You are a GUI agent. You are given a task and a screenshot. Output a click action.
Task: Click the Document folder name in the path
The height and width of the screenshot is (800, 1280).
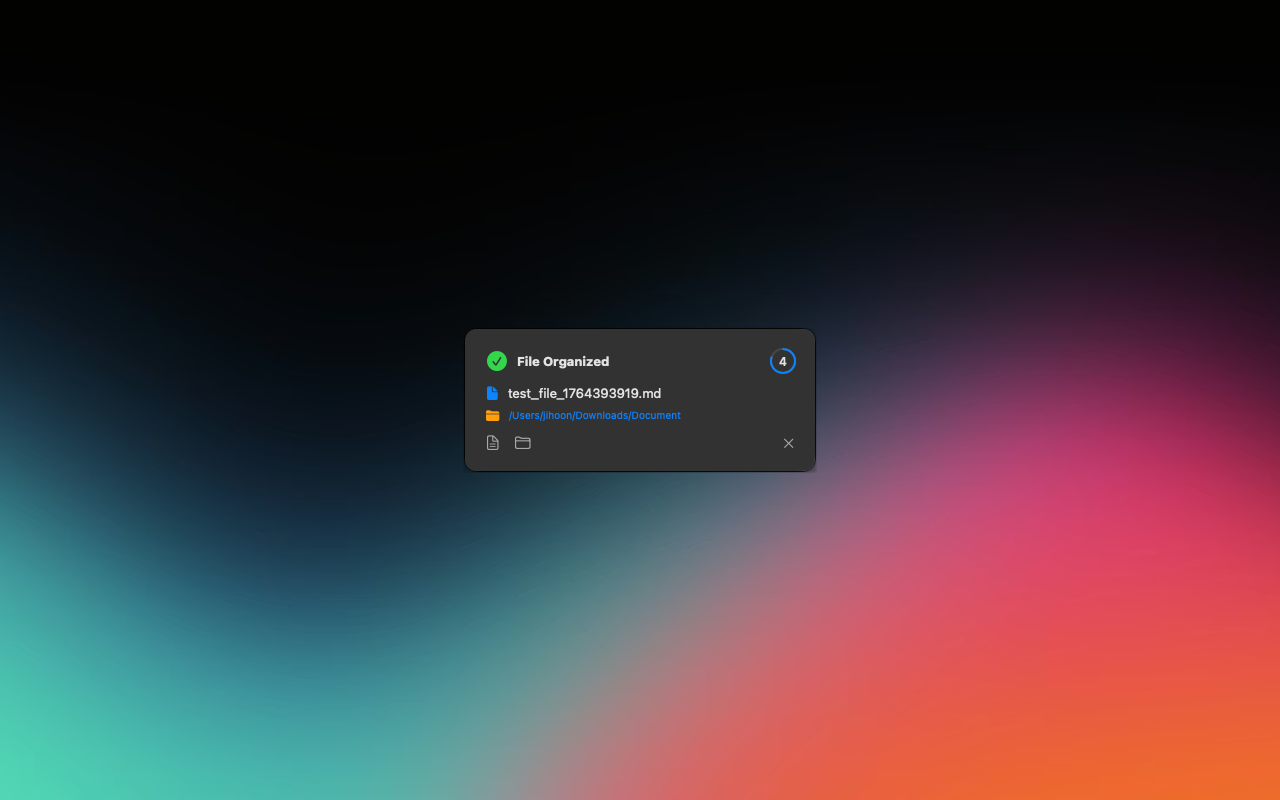click(x=657, y=415)
